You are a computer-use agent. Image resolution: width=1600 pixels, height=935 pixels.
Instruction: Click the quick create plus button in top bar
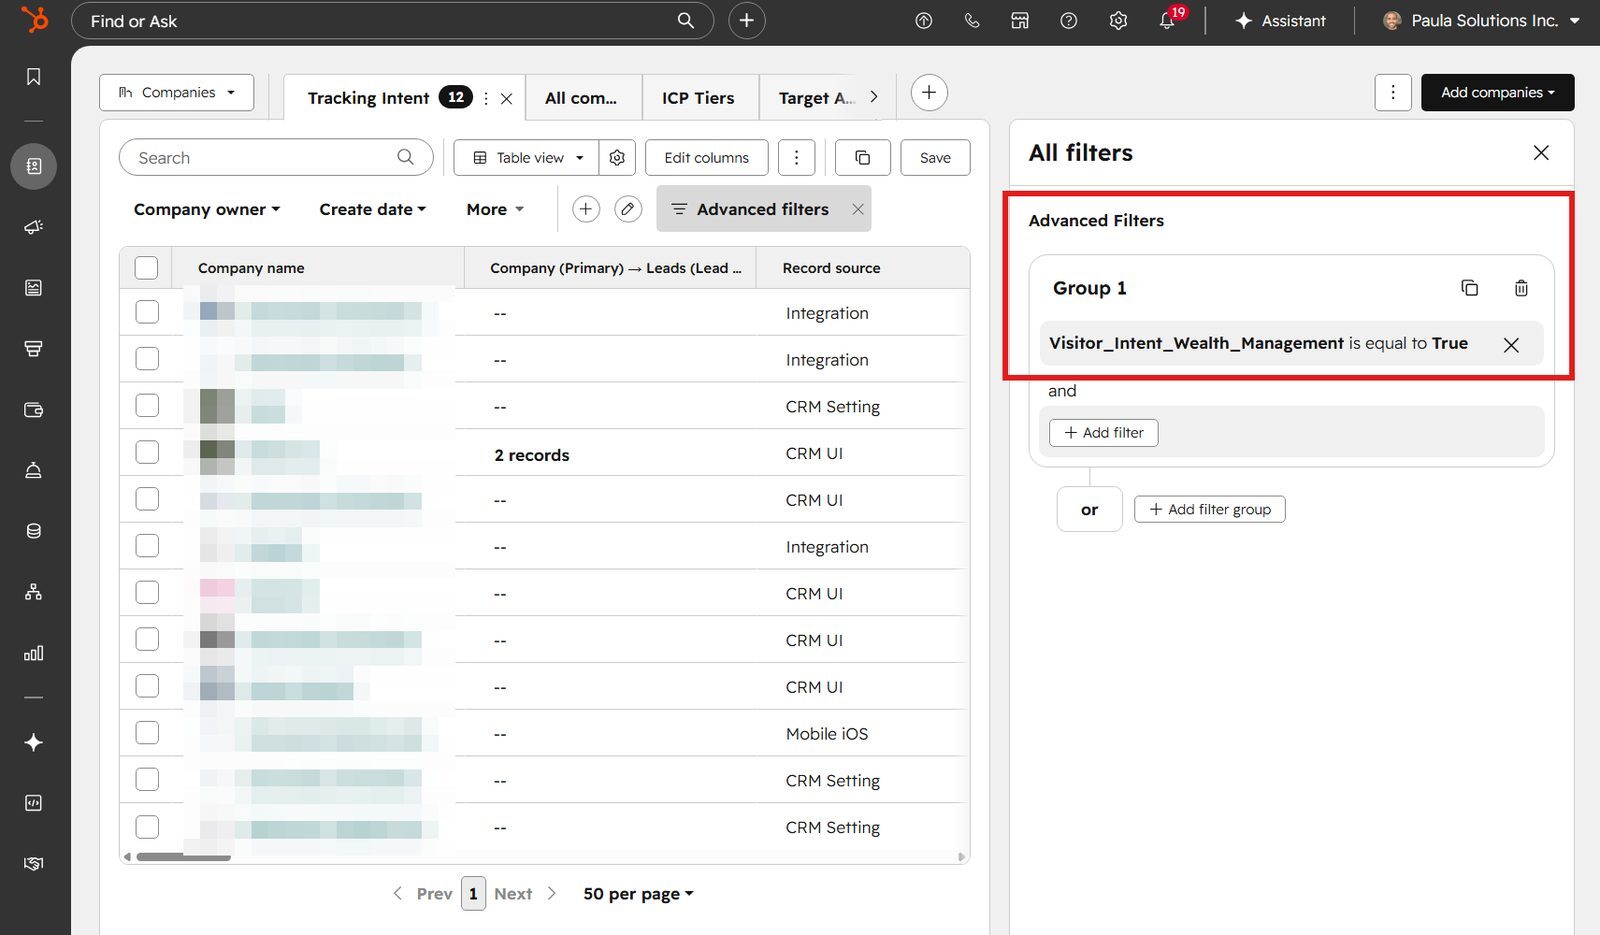tap(746, 20)
